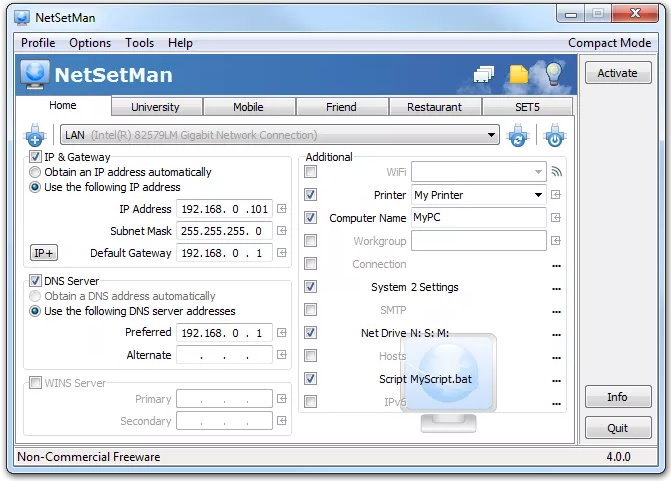Enable the Workgroup checkbox
This screenshot has height=481, width=671.
pyautogui.click(x=311, y=240)
